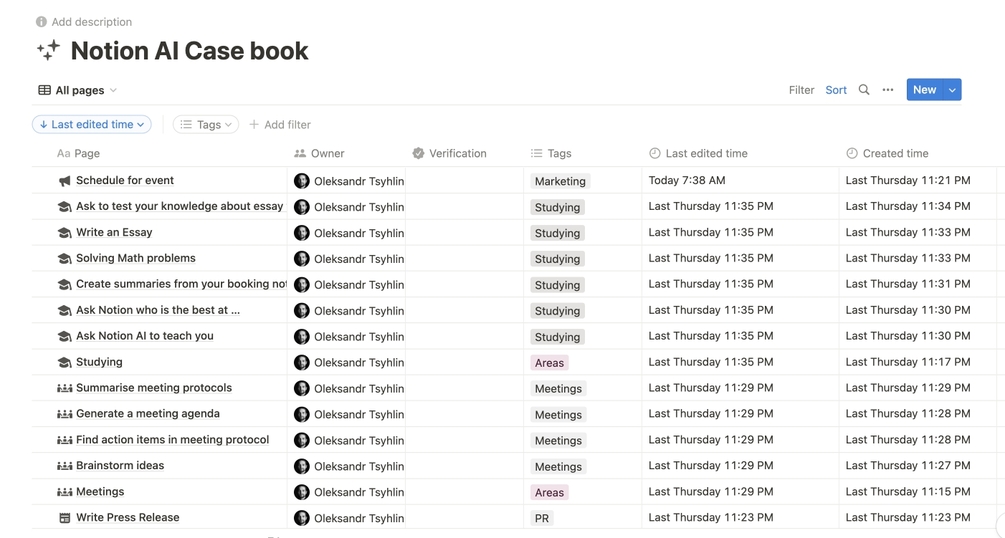Viewport: 1005px width, 538px height.
Task: Click the megaphone icon beside Schedule for event
Action: tap(64, 181)
